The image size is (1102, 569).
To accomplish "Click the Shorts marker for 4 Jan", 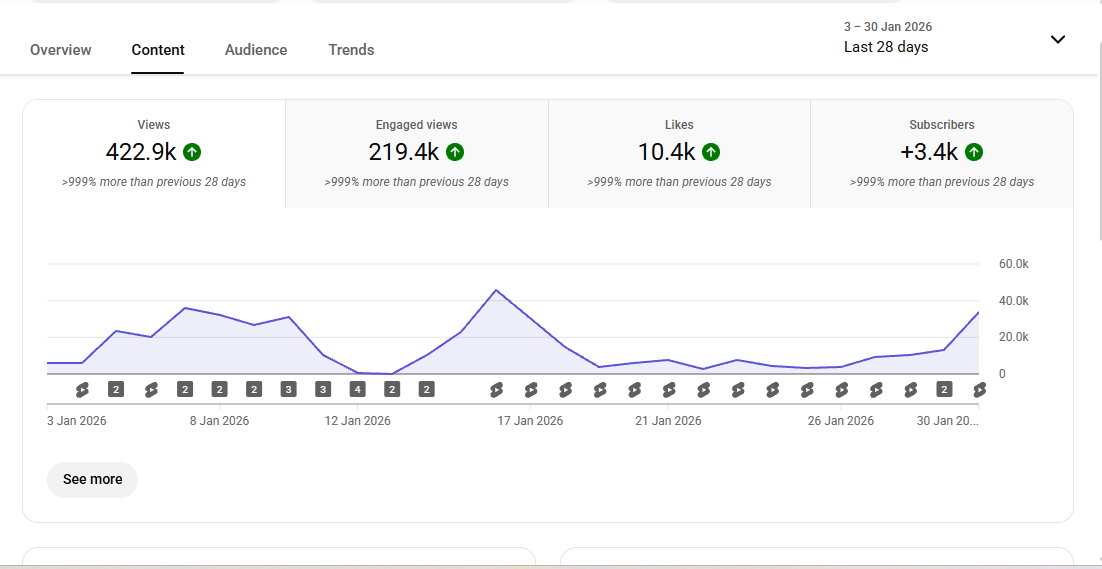I will pos(82,389).
